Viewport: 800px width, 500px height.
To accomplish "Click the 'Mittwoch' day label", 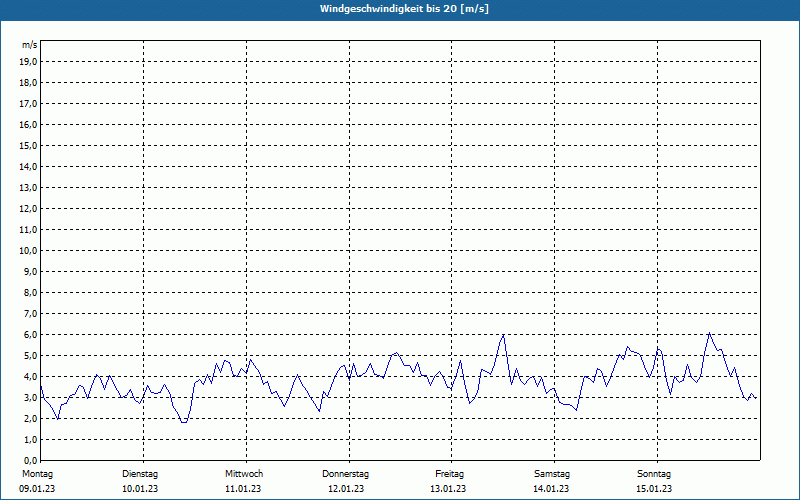I will click(x=244, y=474).
